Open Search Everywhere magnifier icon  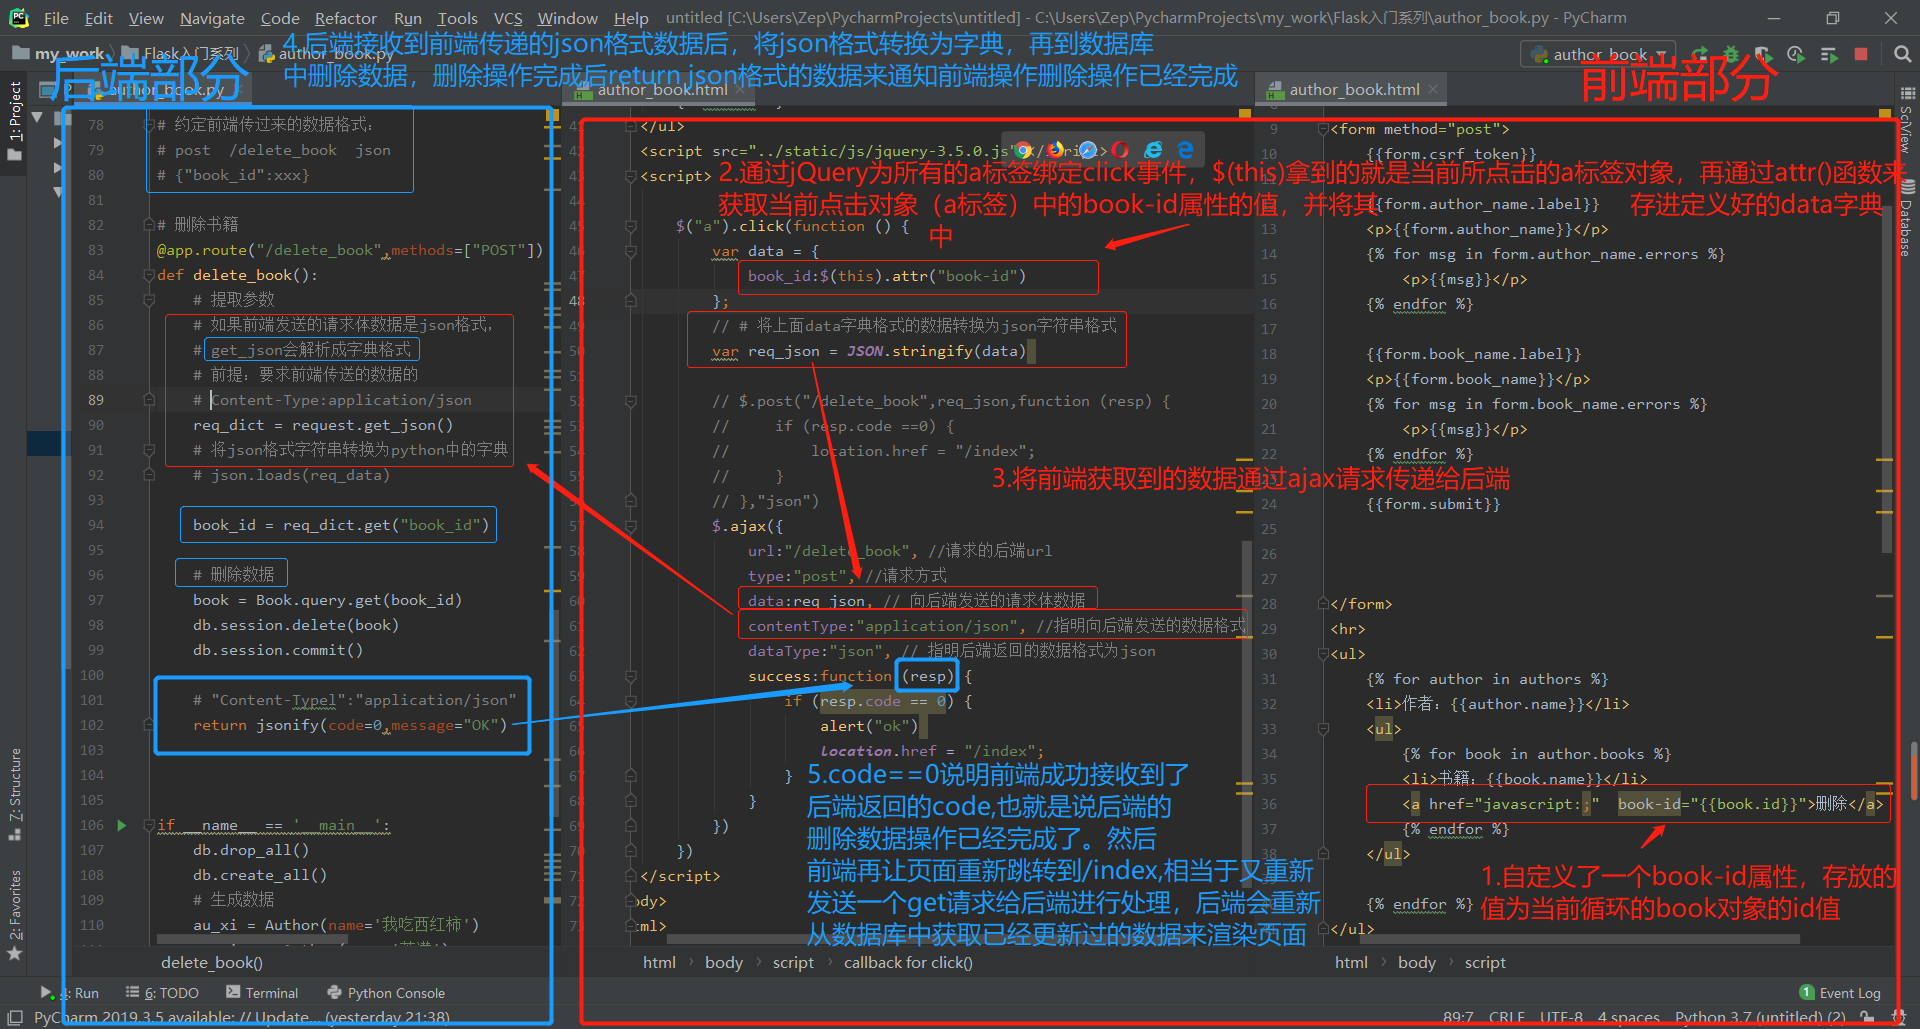pos(1902,54)
